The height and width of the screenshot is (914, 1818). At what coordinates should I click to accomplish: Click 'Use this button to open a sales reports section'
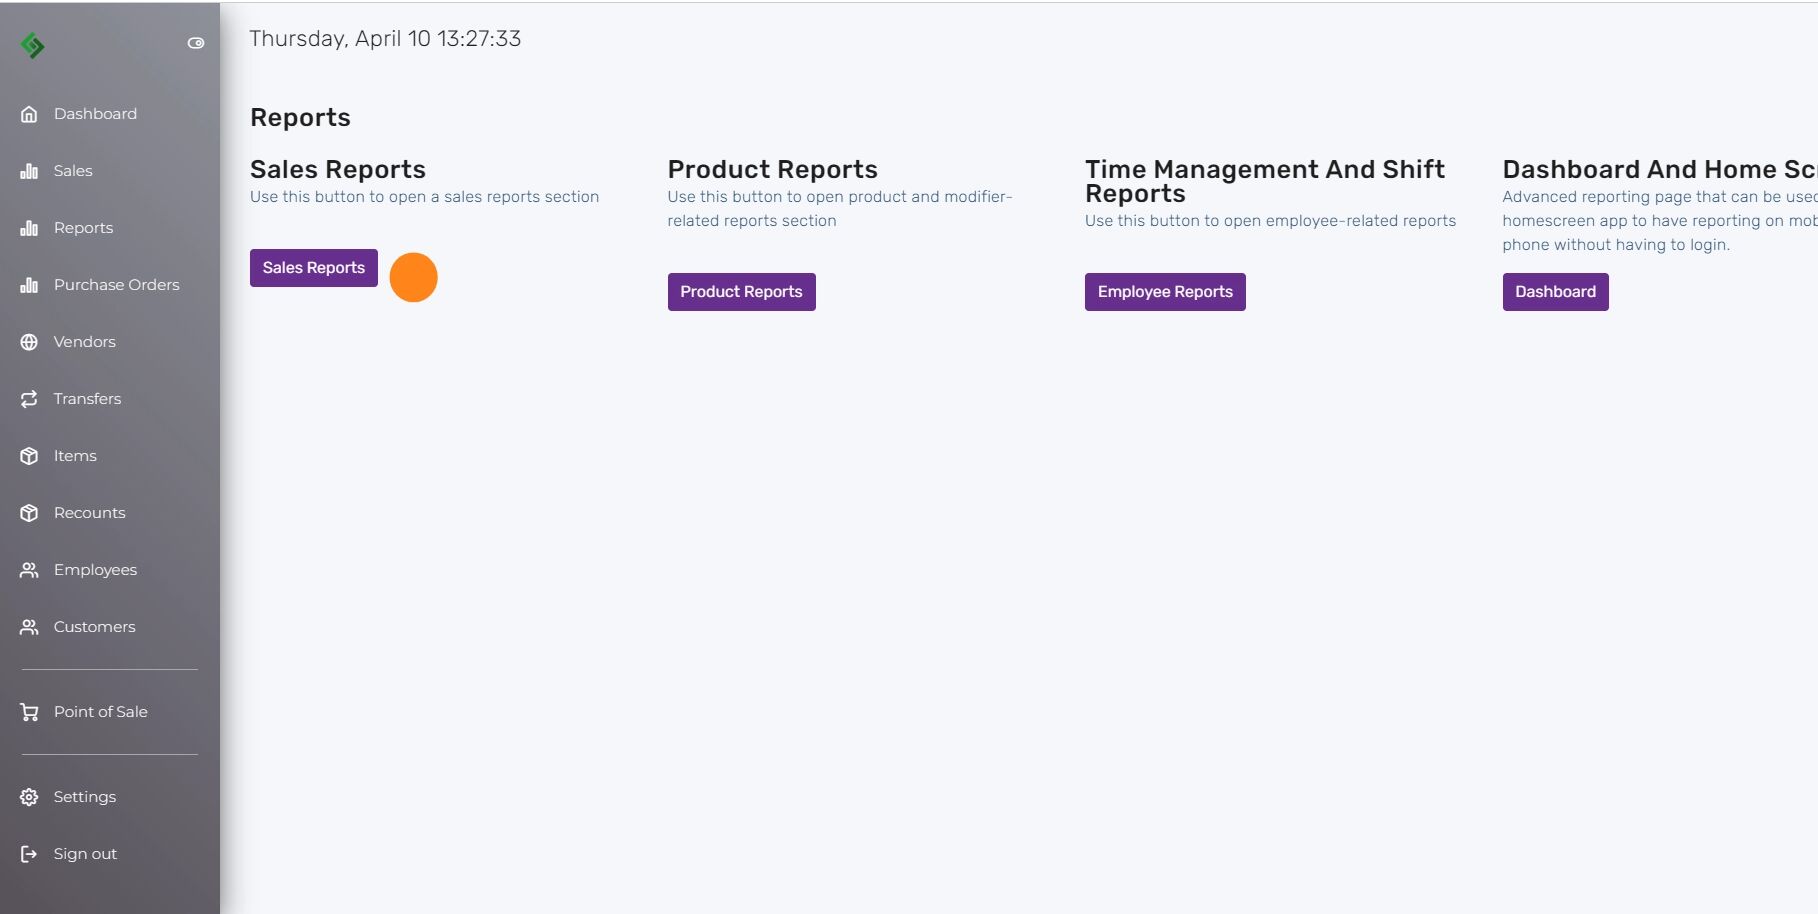click(424, 197)
